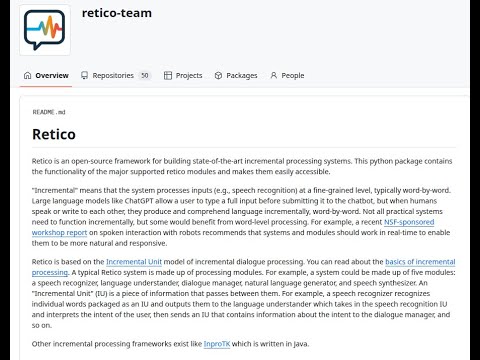Follow the workshop report link
This screenshot has width=480, height=360.
pyautogui.click(x=59, y=233)
